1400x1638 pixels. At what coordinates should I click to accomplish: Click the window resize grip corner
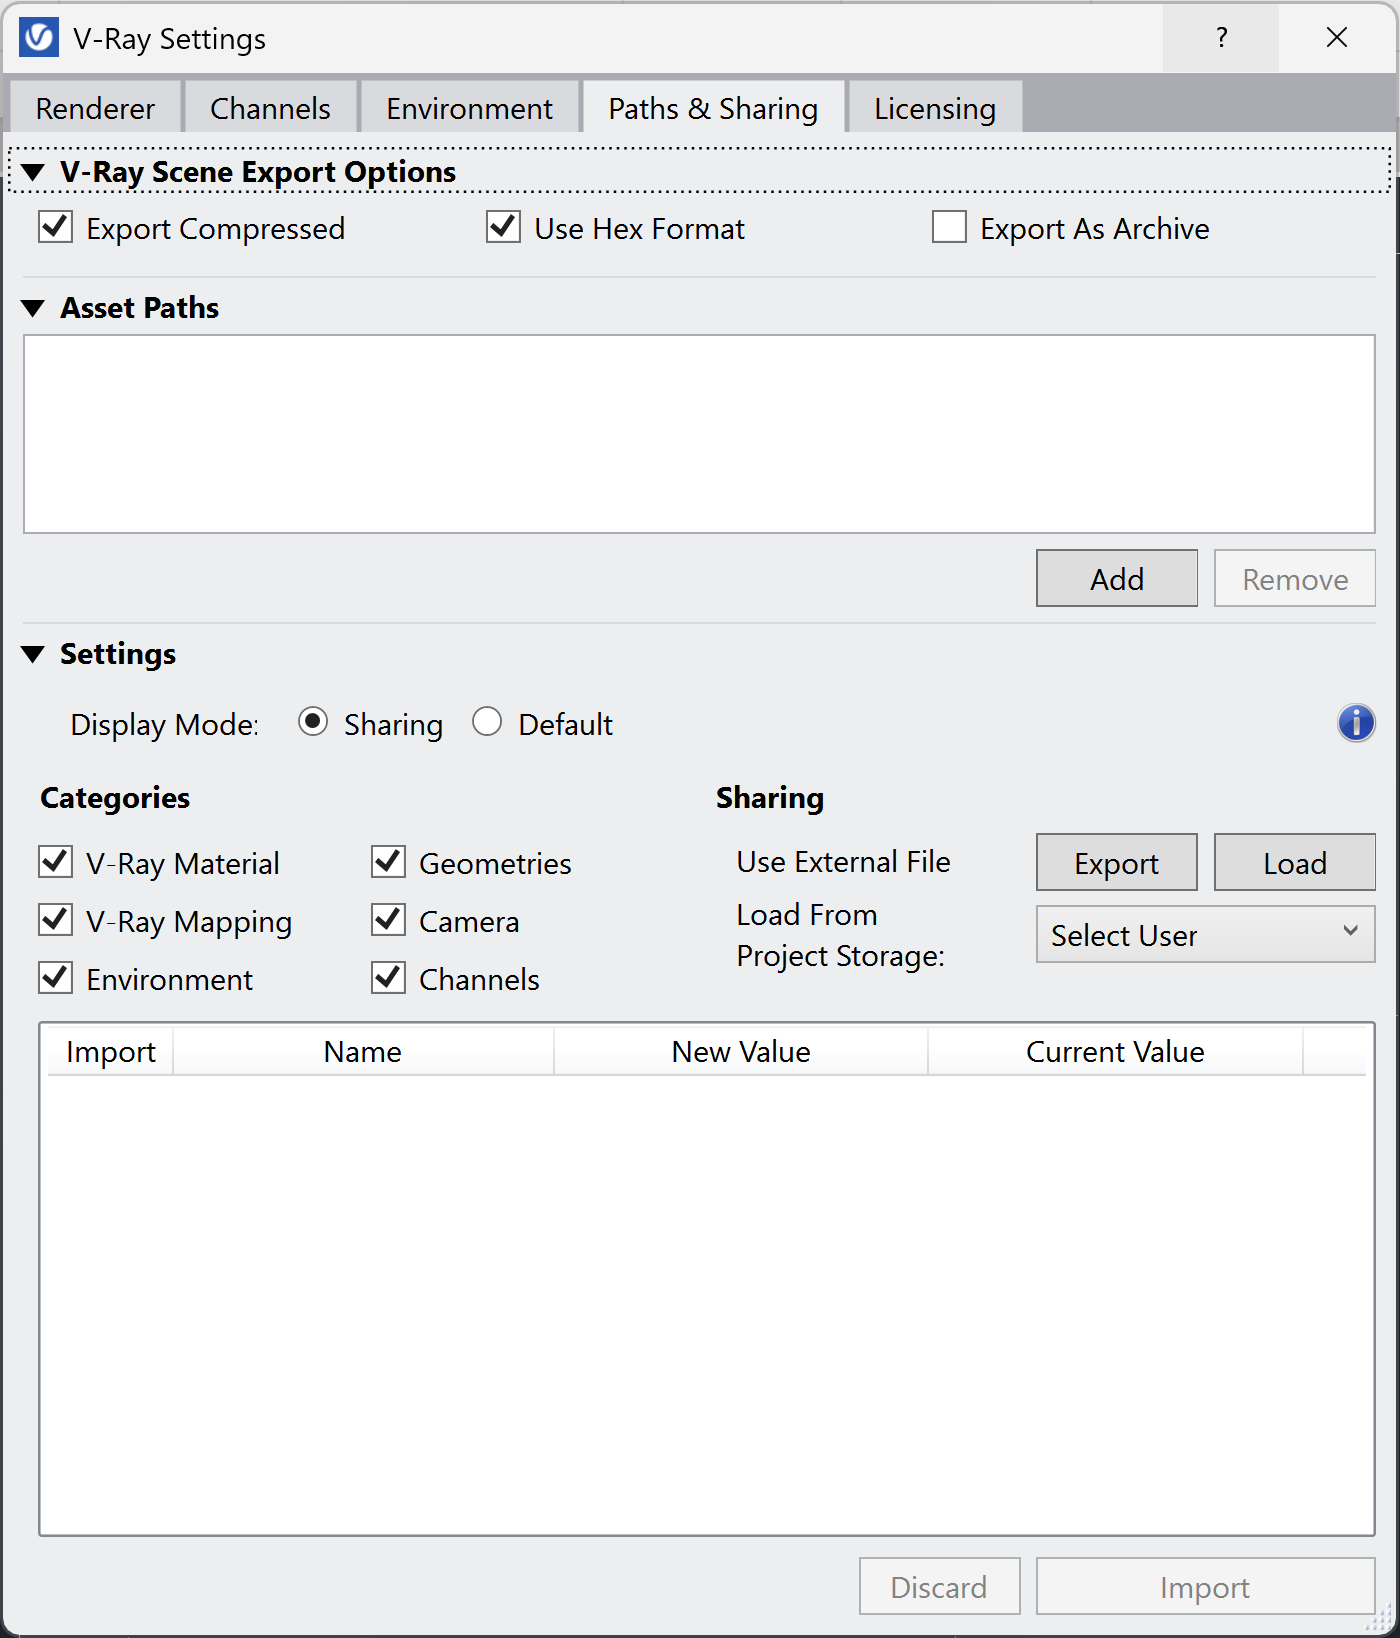coord(1380,1618)
